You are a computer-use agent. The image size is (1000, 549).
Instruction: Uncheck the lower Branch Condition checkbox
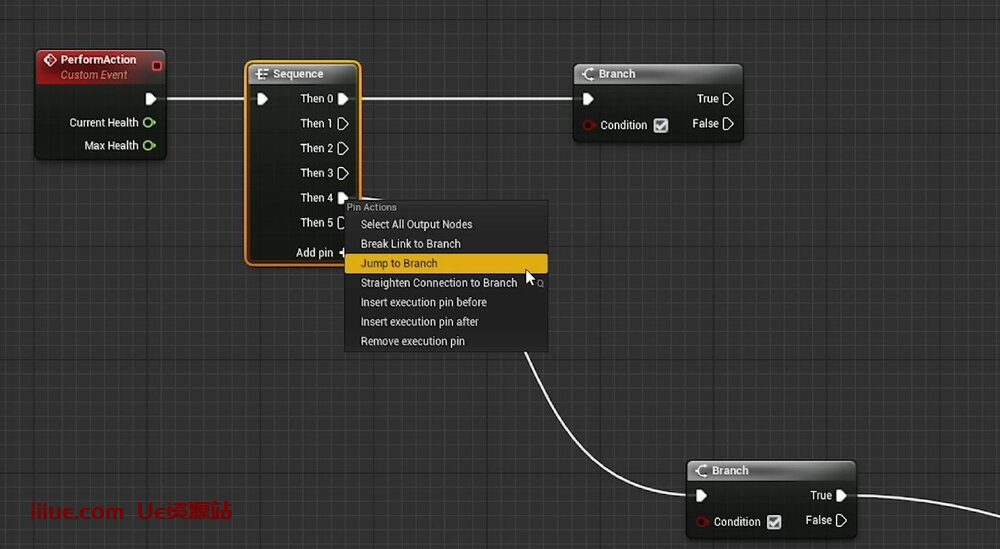coord(774,522)
